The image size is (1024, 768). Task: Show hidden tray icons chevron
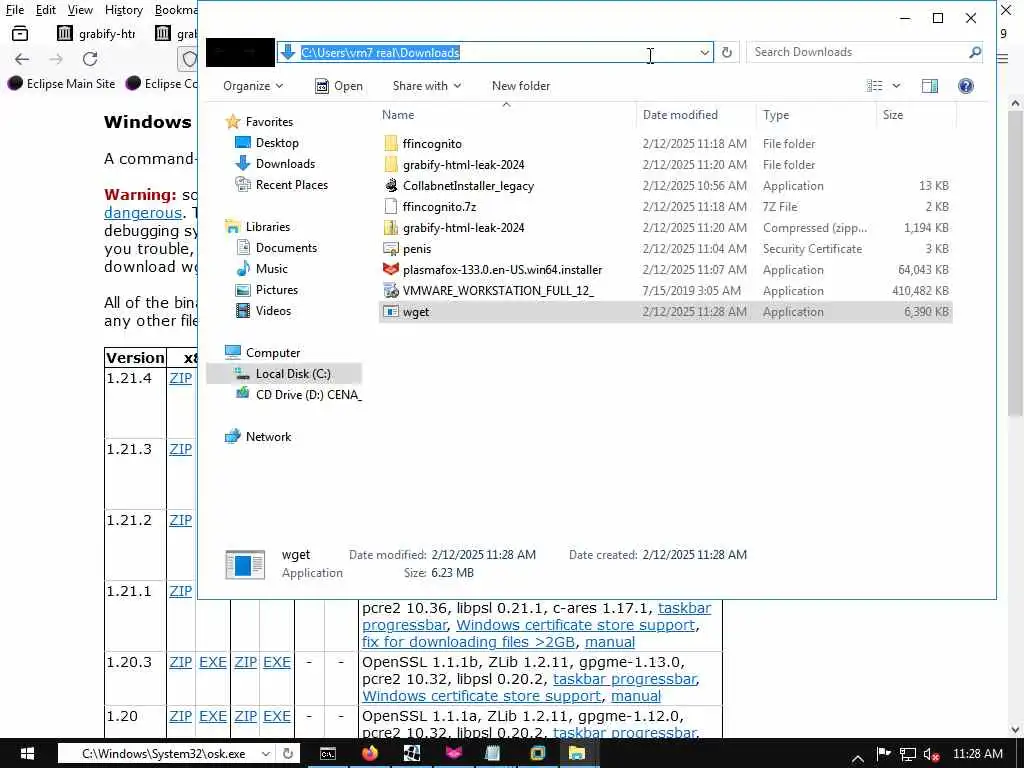tap(858, 756)
